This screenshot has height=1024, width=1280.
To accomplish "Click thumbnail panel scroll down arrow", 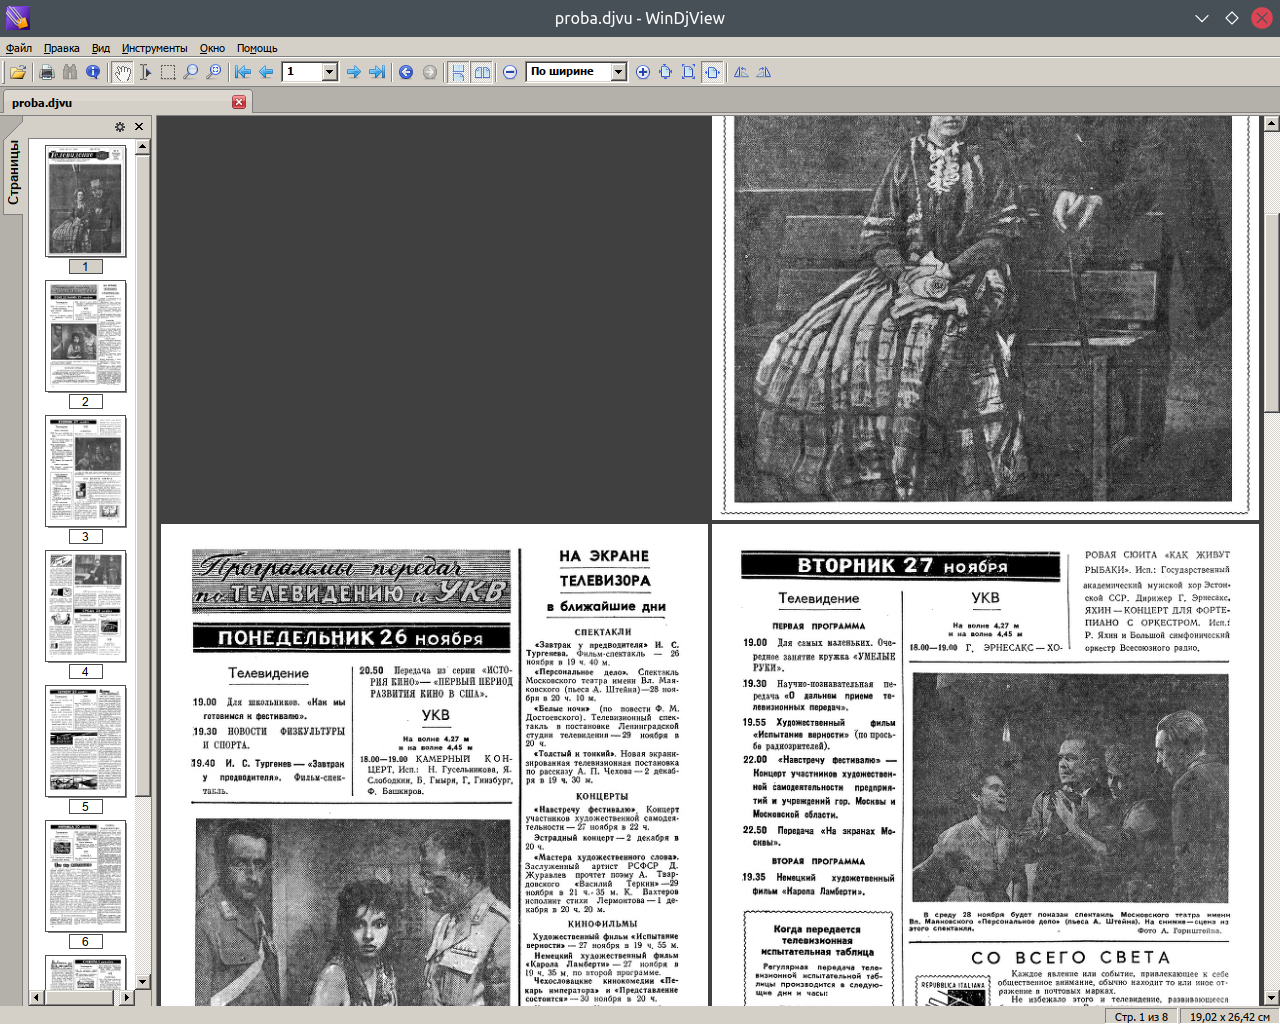I will [142, 982].
